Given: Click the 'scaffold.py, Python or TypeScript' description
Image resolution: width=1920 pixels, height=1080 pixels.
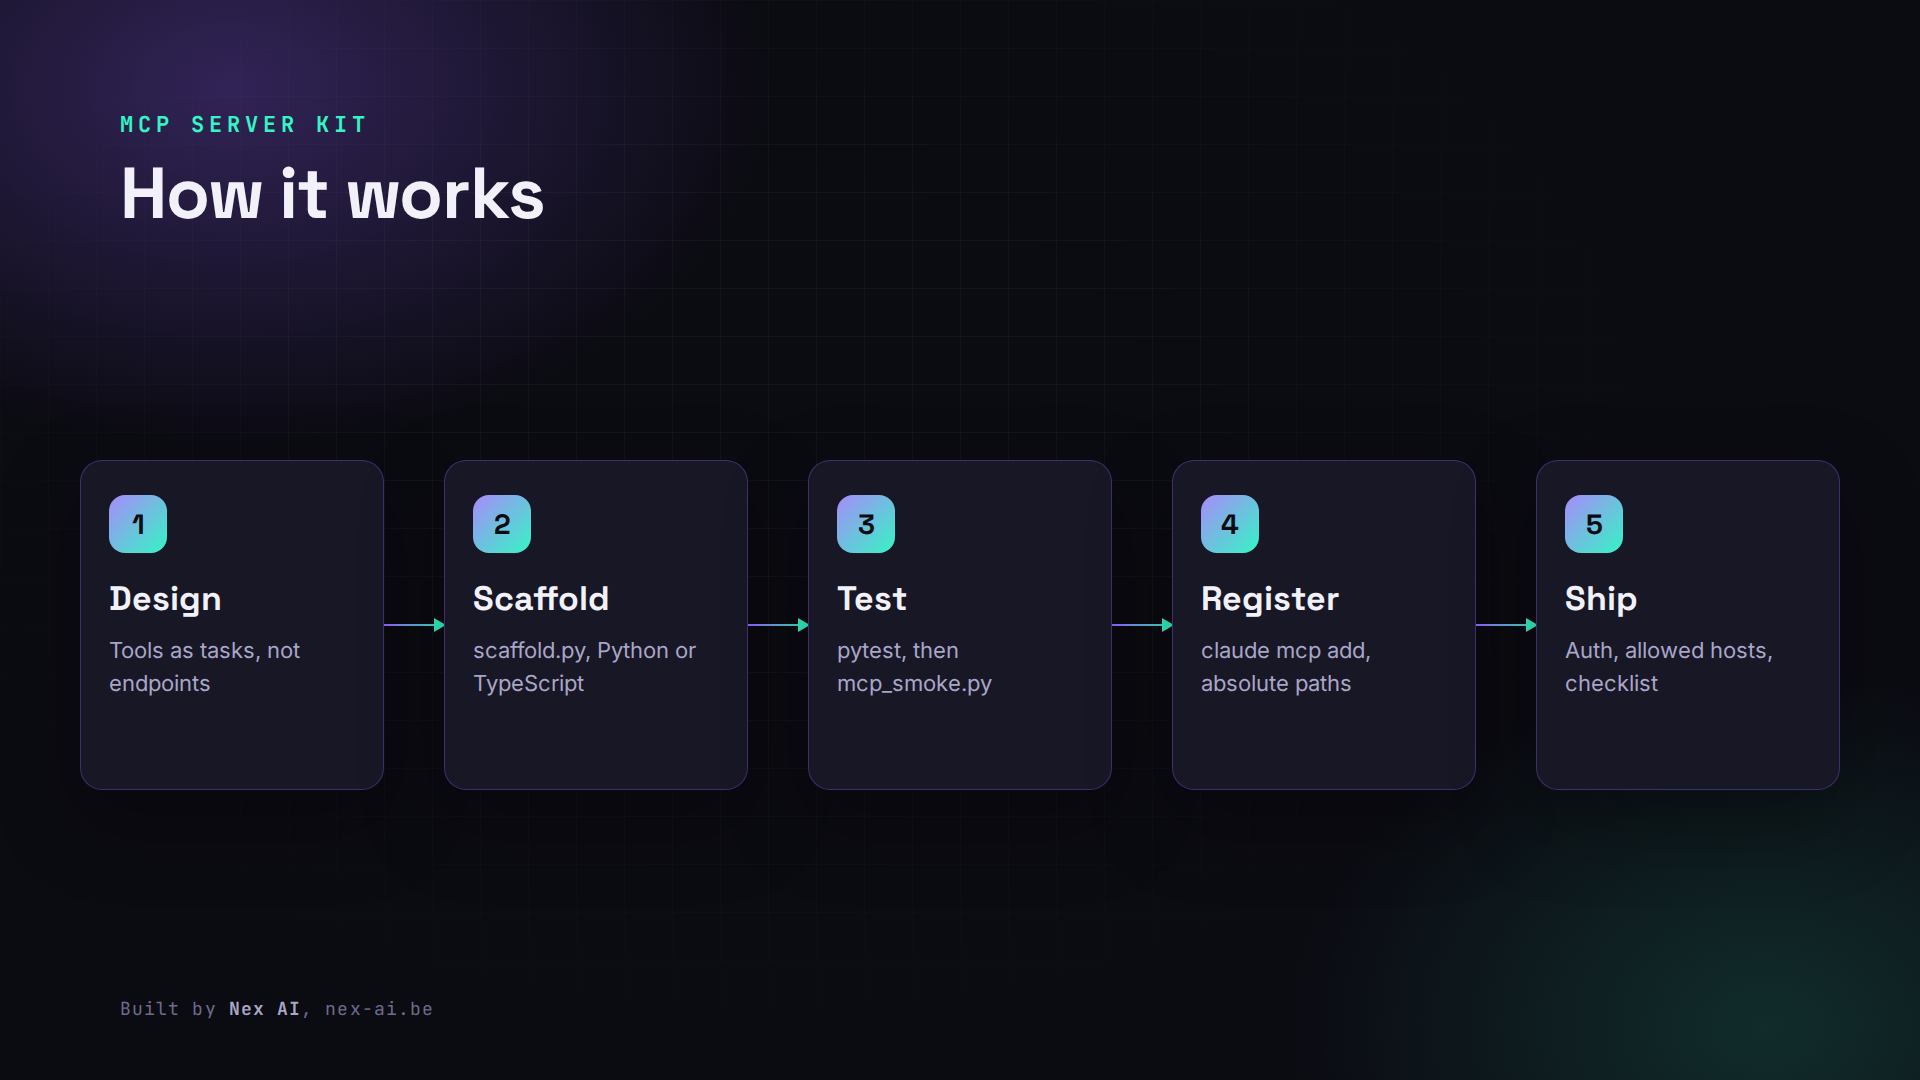Looking at the screenshot, I should [584, 667].
